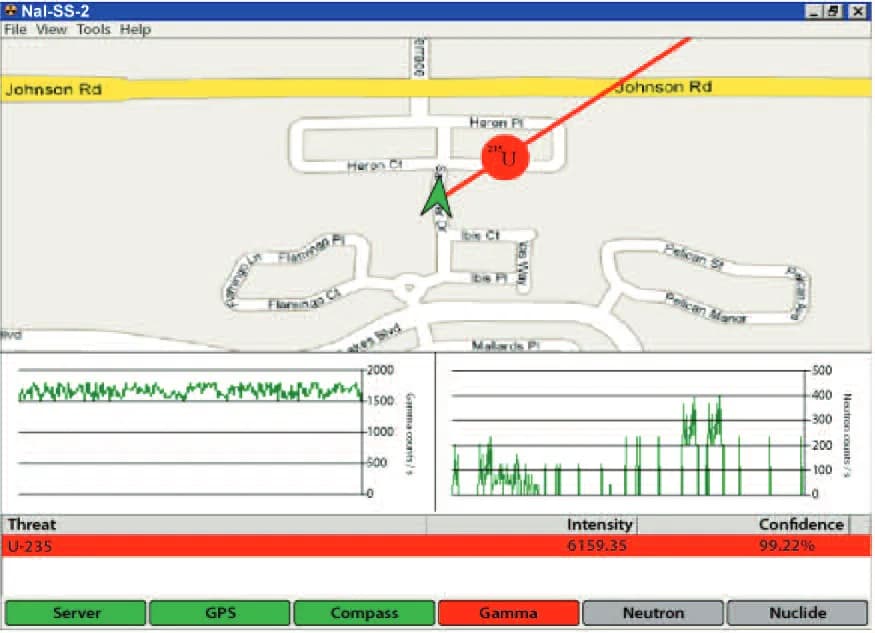Click the left Johnson Rd label

pos(54,89)
